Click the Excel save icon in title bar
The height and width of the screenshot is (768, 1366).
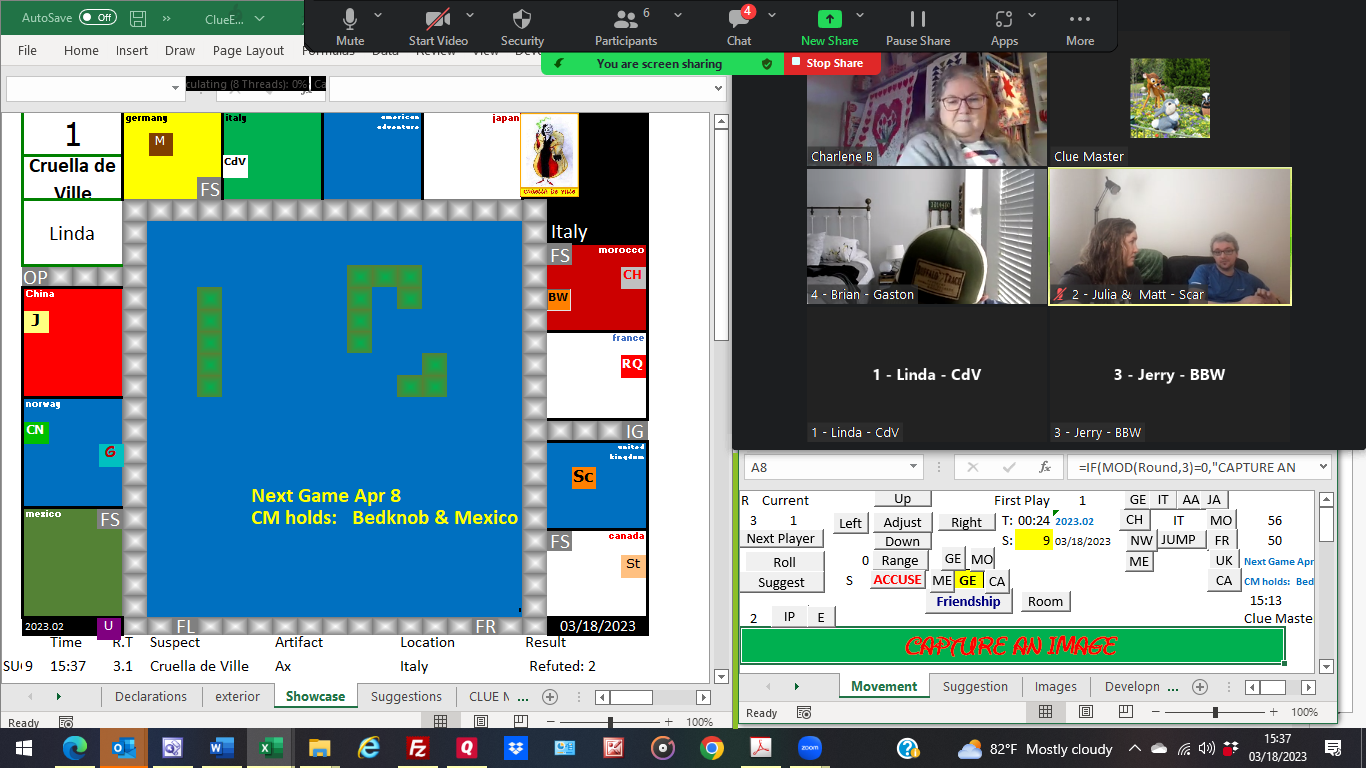tap(138, 18)
